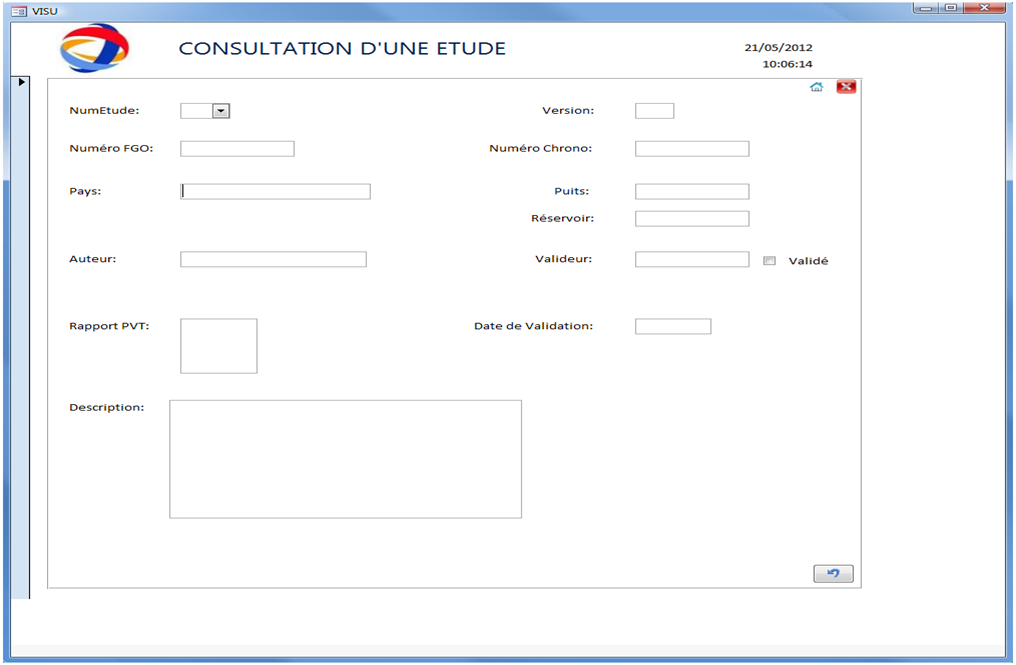The height and width of the screenshot is (665, 1016).
Task: Click inside the Pays text field
Action: pyautogui.click(x=276, y=192)
